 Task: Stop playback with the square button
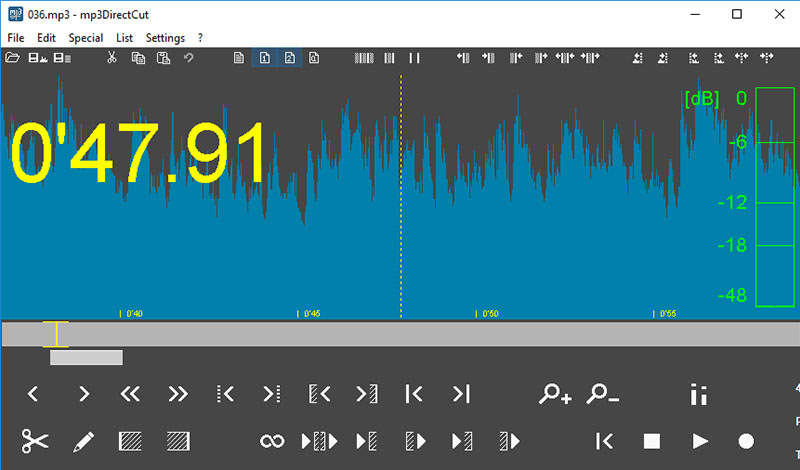(652, 441)
